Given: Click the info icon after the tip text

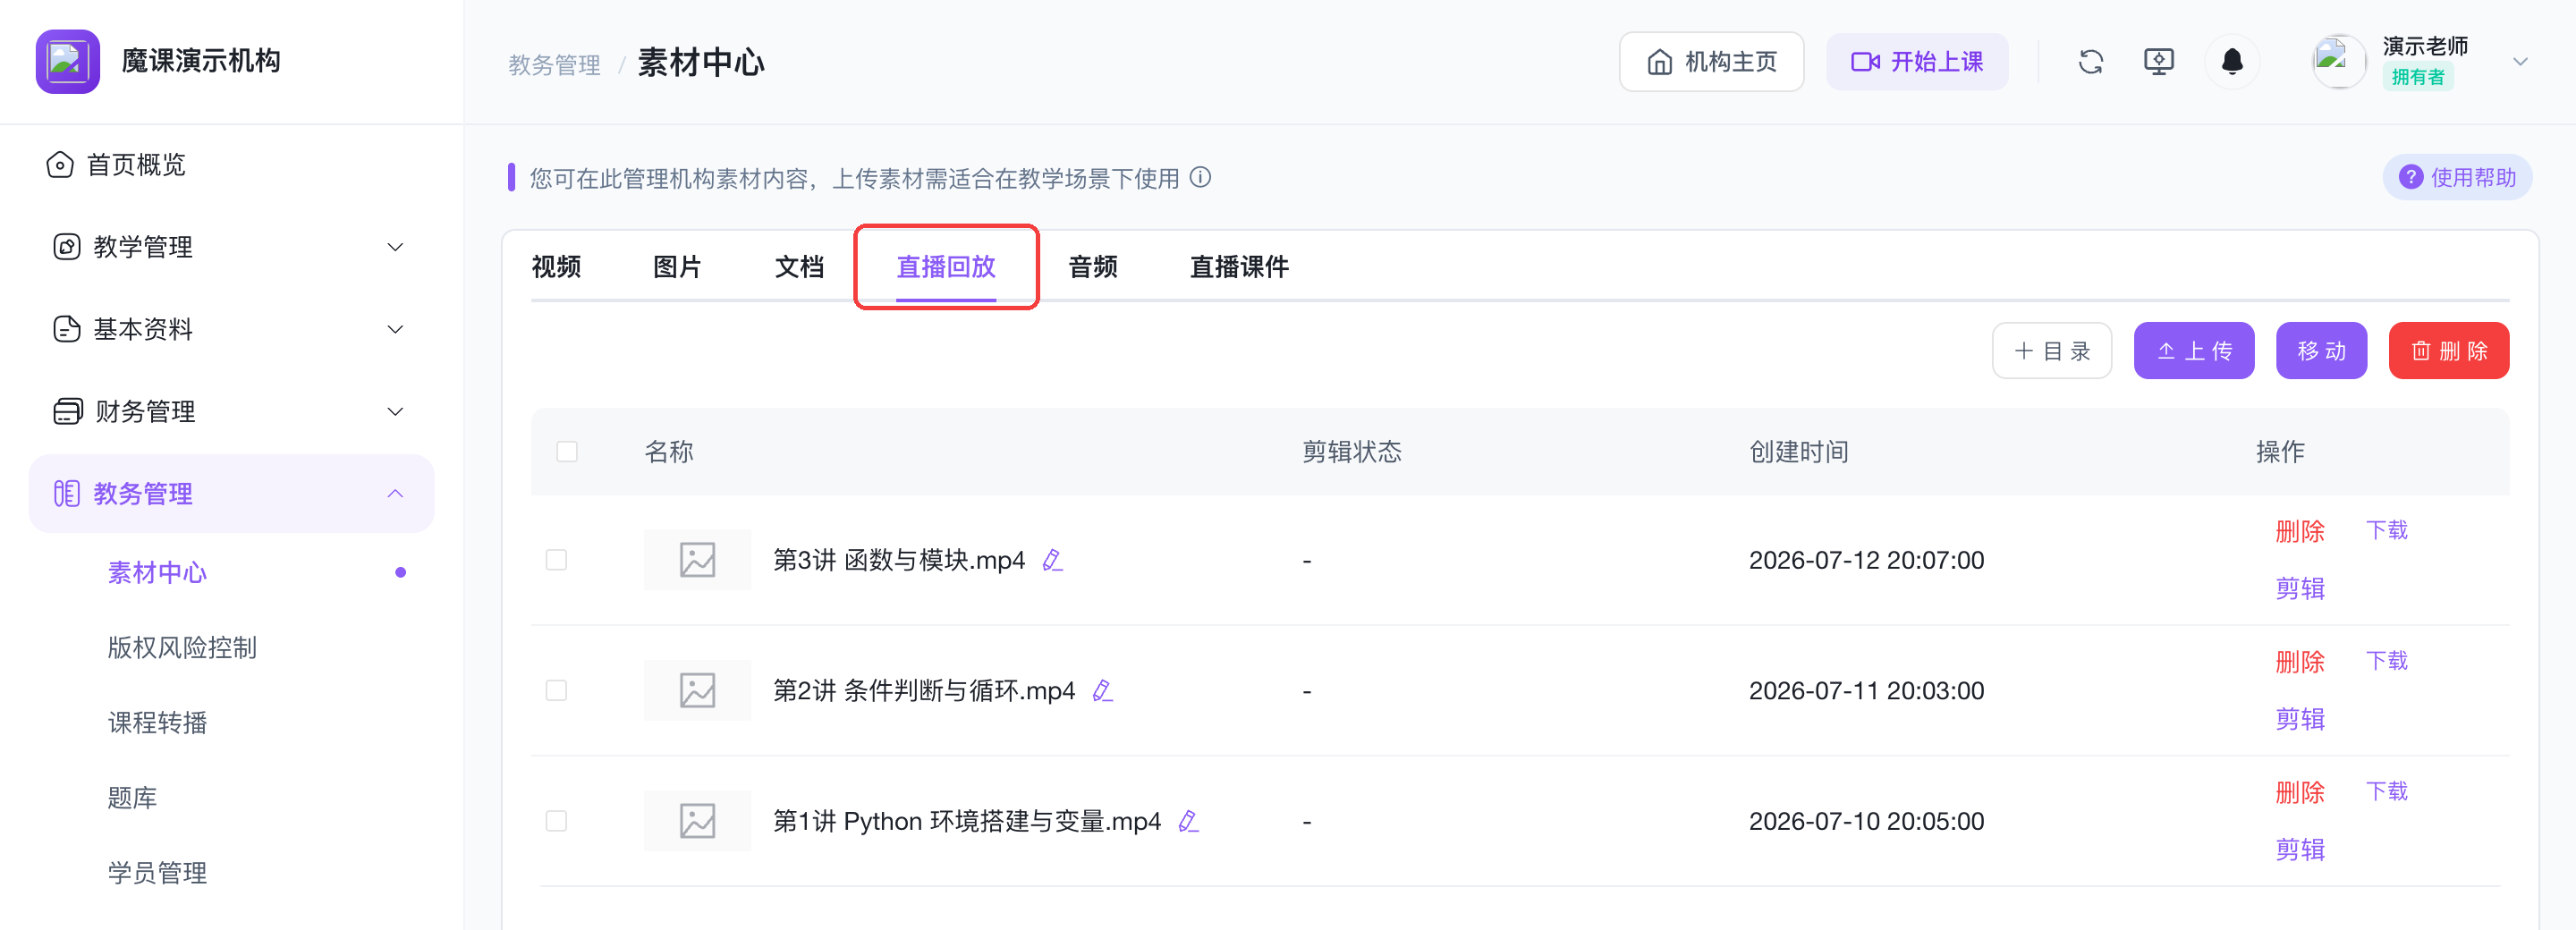Looking at the screenshot, I should tap(1200, 177).
